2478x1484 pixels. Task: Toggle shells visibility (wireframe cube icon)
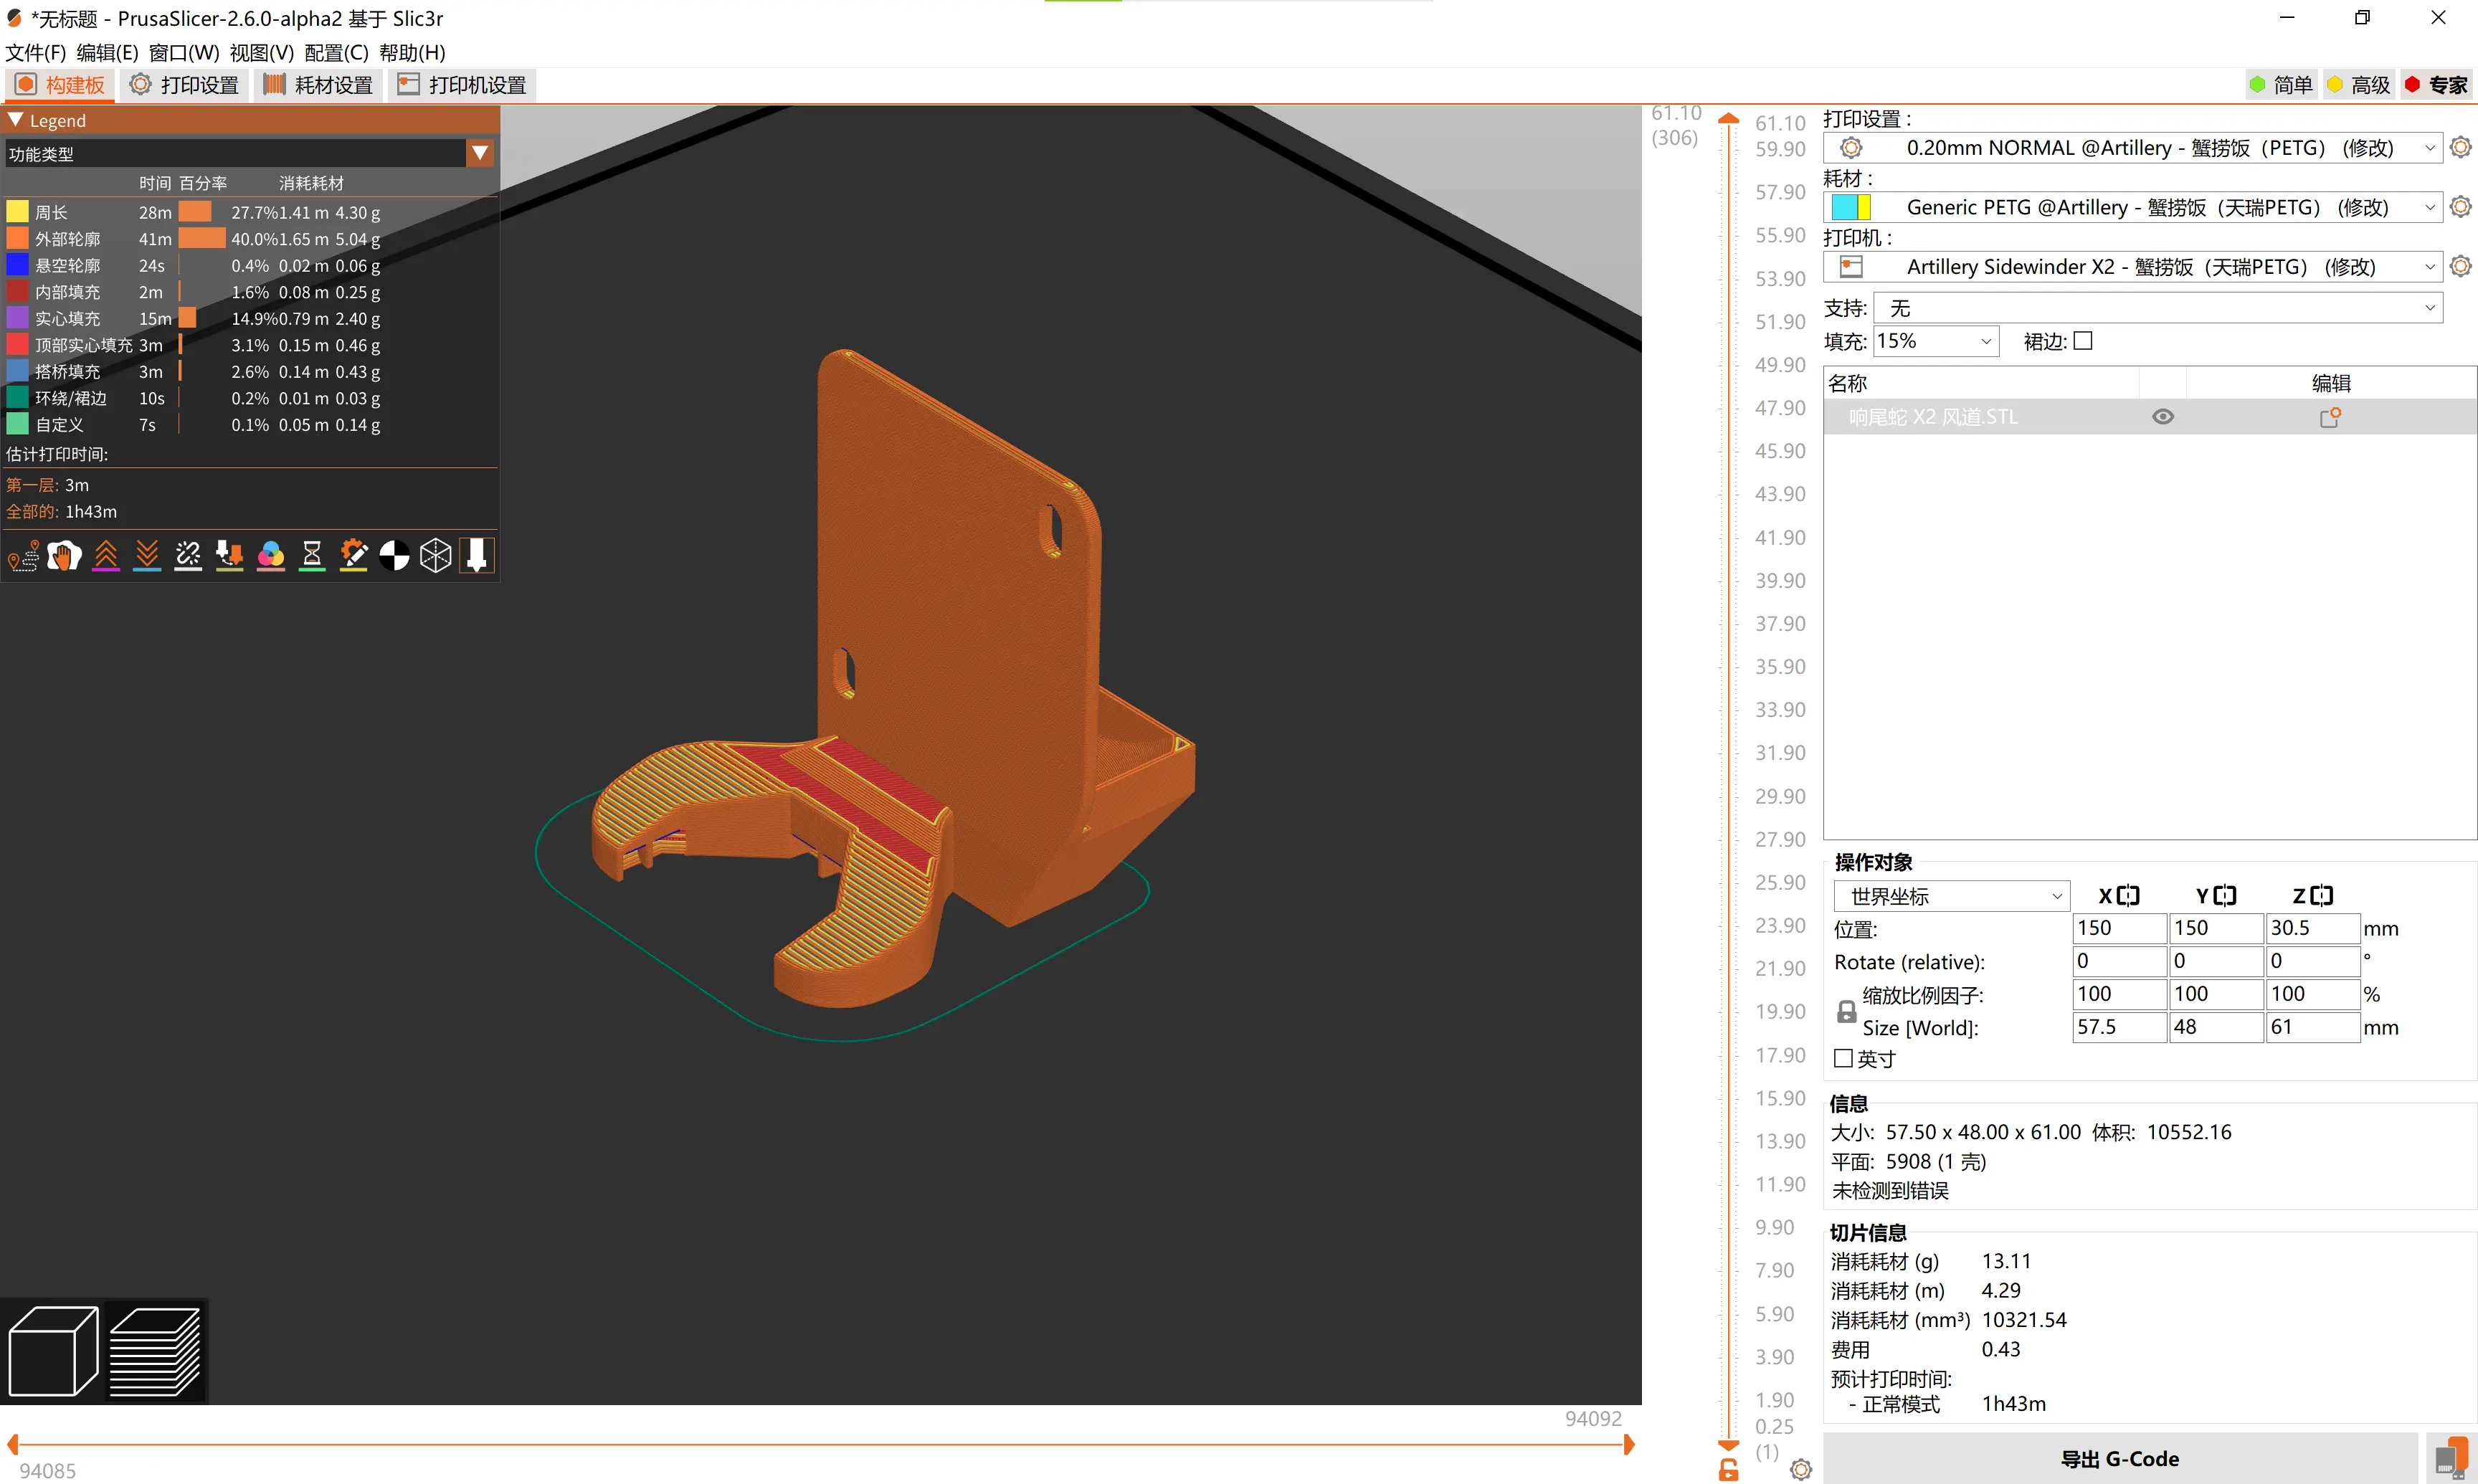coord(436,556)
